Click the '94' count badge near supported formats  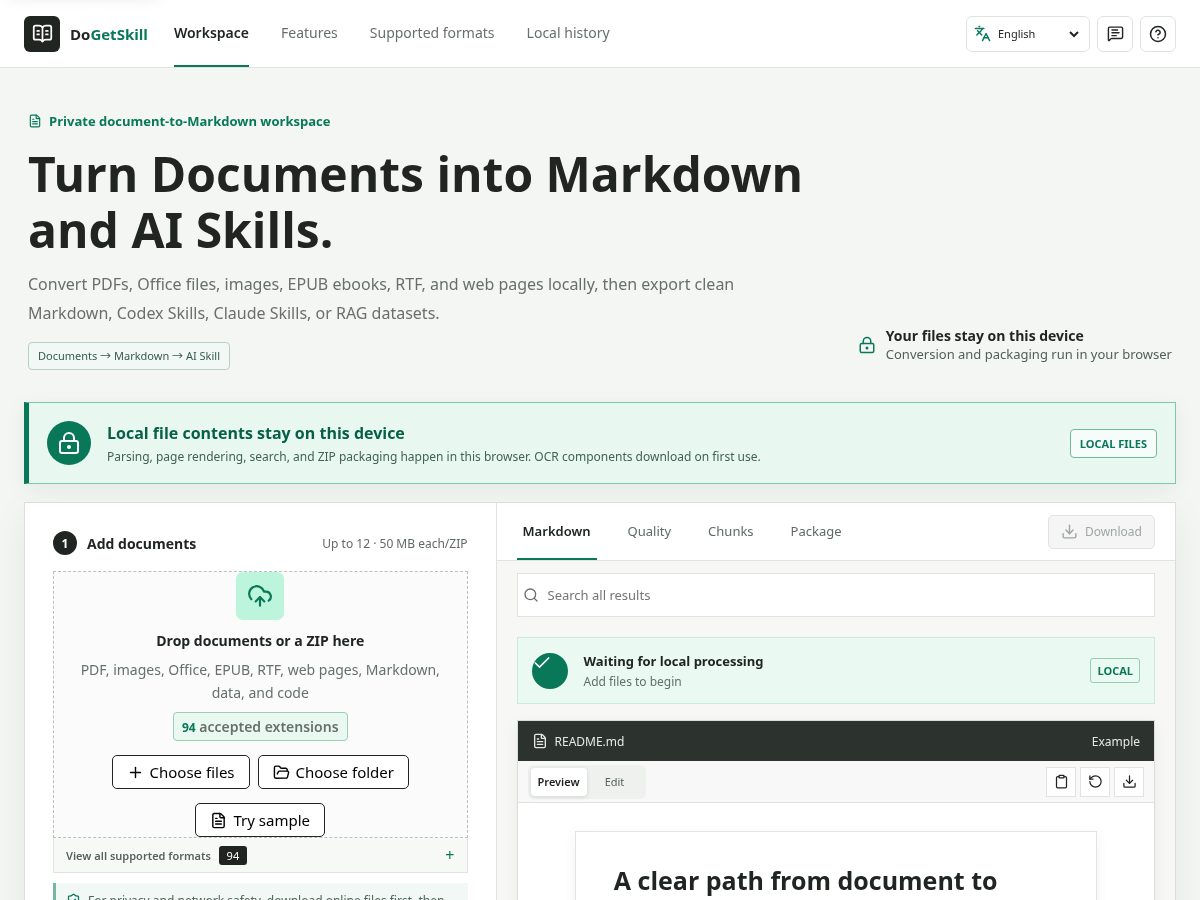pos(233,856)
